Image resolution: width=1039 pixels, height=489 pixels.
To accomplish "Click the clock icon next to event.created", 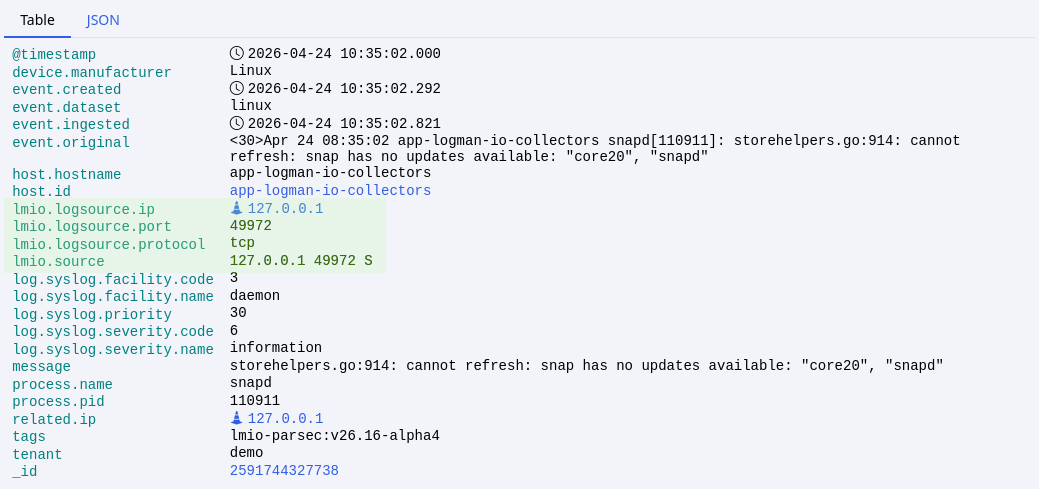I will 237,88.
